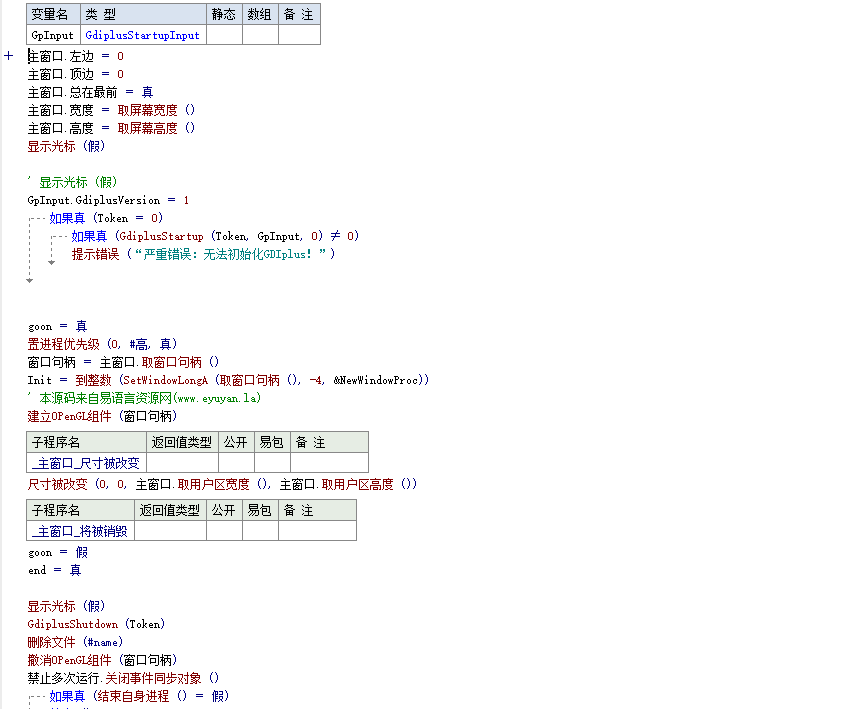Click the goon = 假 assignment
Screen dimensions: 859x709
click(58, 552)
